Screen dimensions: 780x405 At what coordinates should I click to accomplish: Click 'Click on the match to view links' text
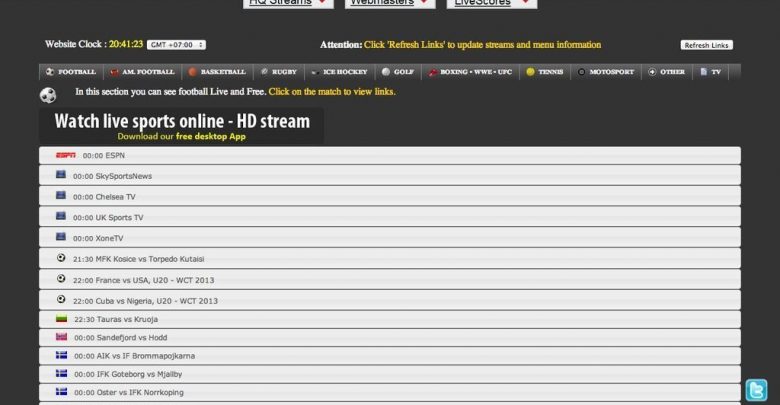(x=332, y=92)
